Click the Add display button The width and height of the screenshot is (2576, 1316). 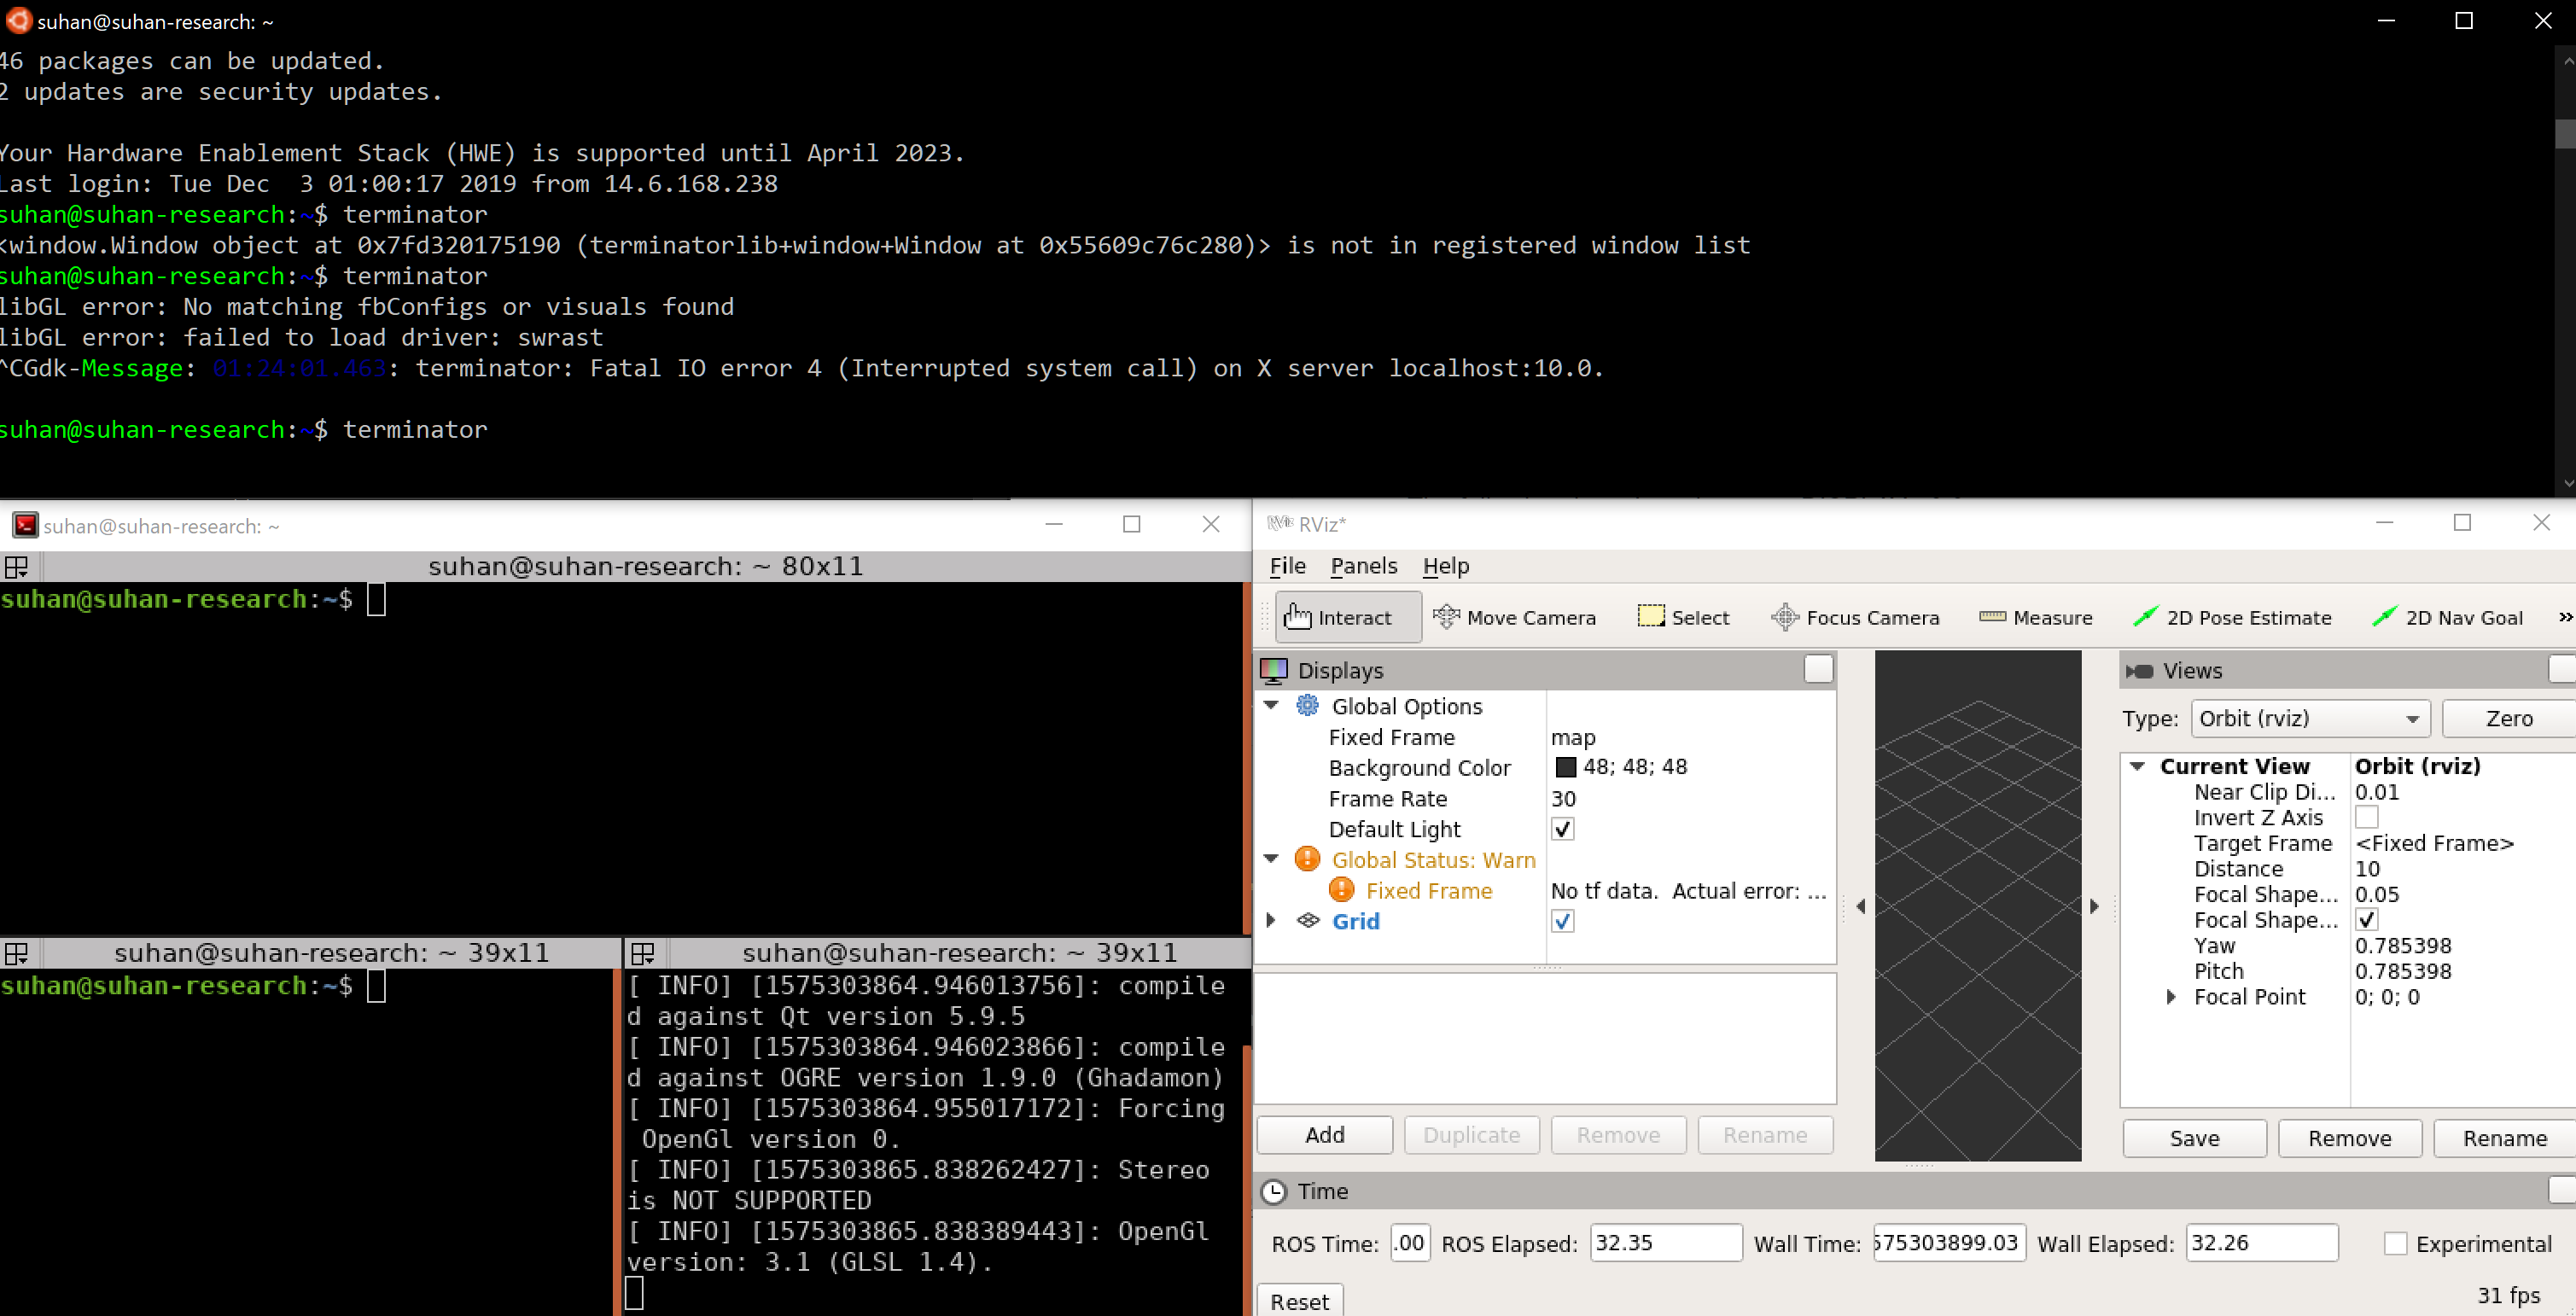click(x=1324, y=1134)
